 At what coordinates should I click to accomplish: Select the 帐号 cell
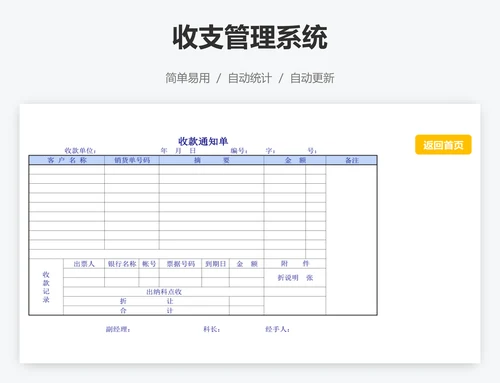coord(149,264)
